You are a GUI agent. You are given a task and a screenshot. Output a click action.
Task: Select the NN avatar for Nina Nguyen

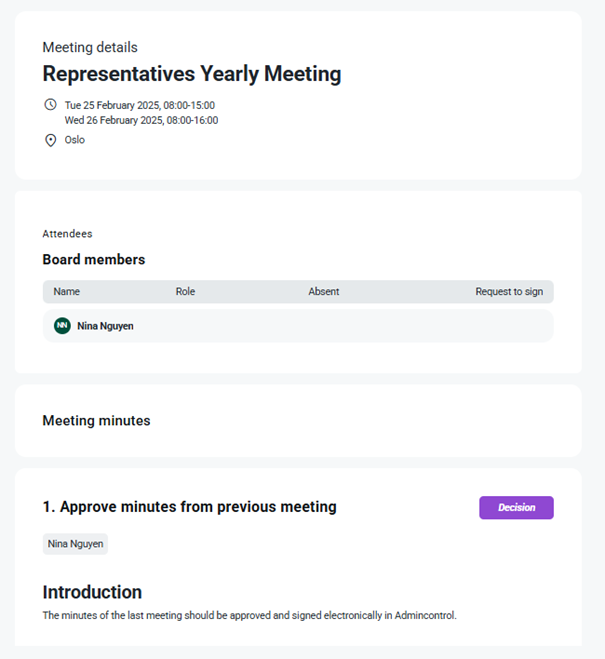click(x=62, y=326)
